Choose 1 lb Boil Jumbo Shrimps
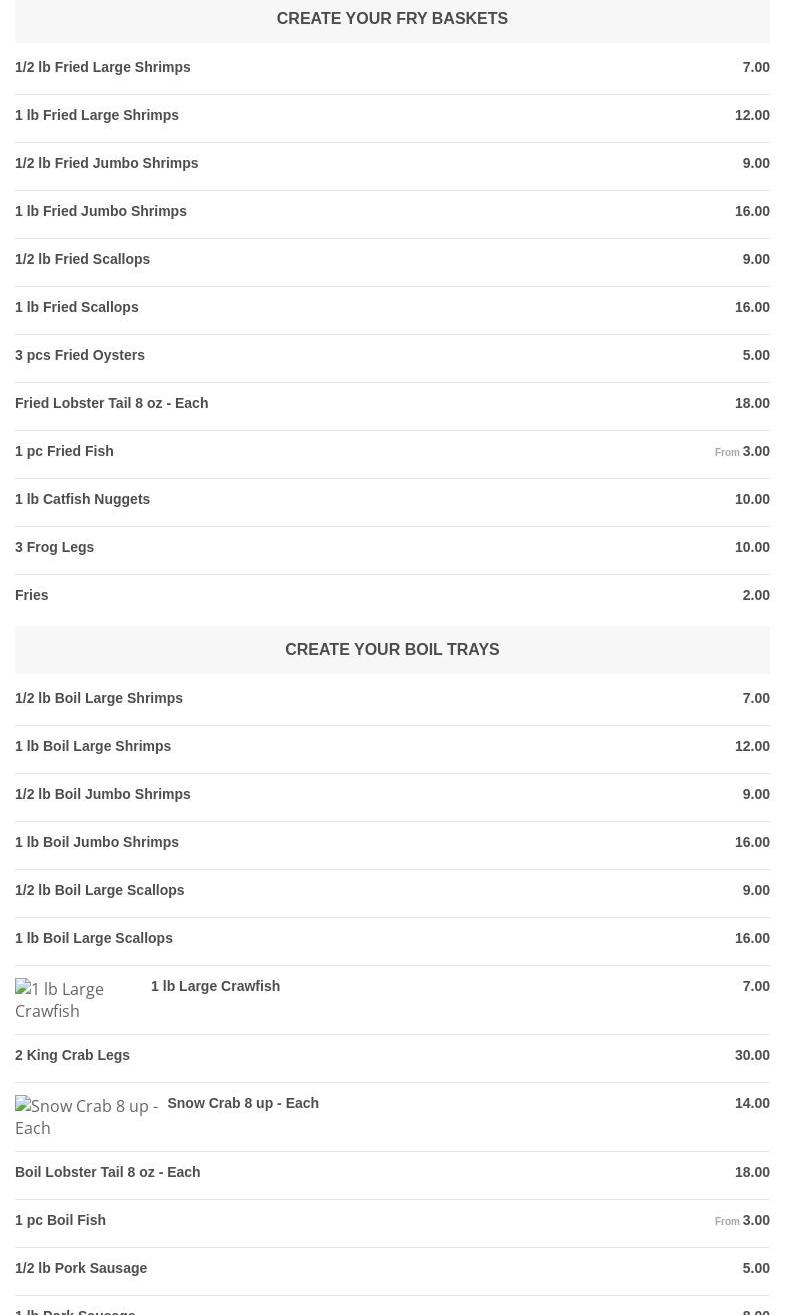This screenshot has width=785, height=1315. coord(97,842)
